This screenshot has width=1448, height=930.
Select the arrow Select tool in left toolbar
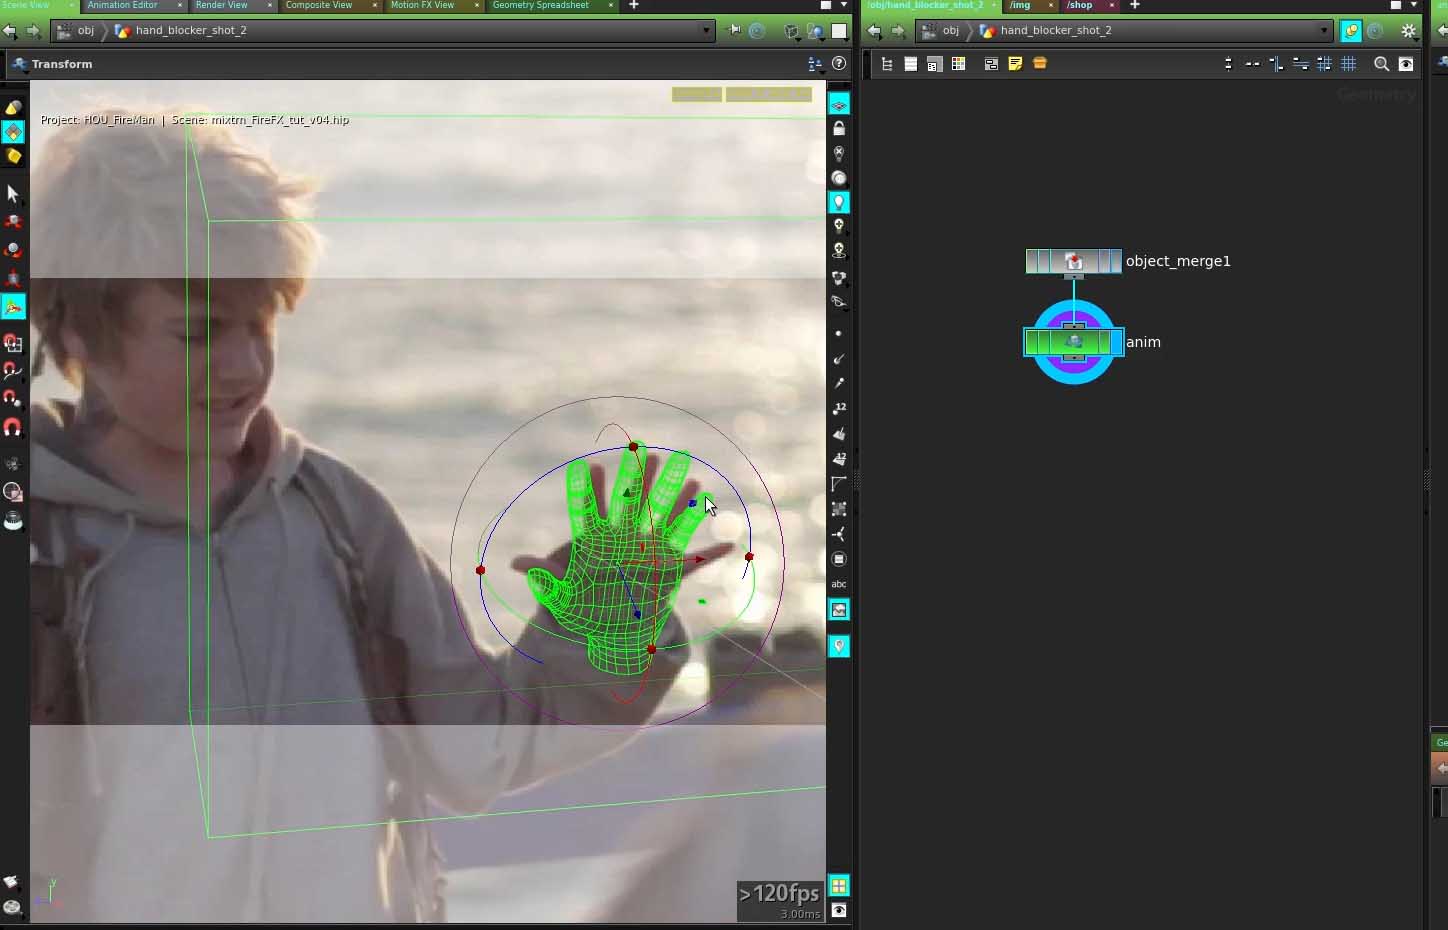point(13,193)
